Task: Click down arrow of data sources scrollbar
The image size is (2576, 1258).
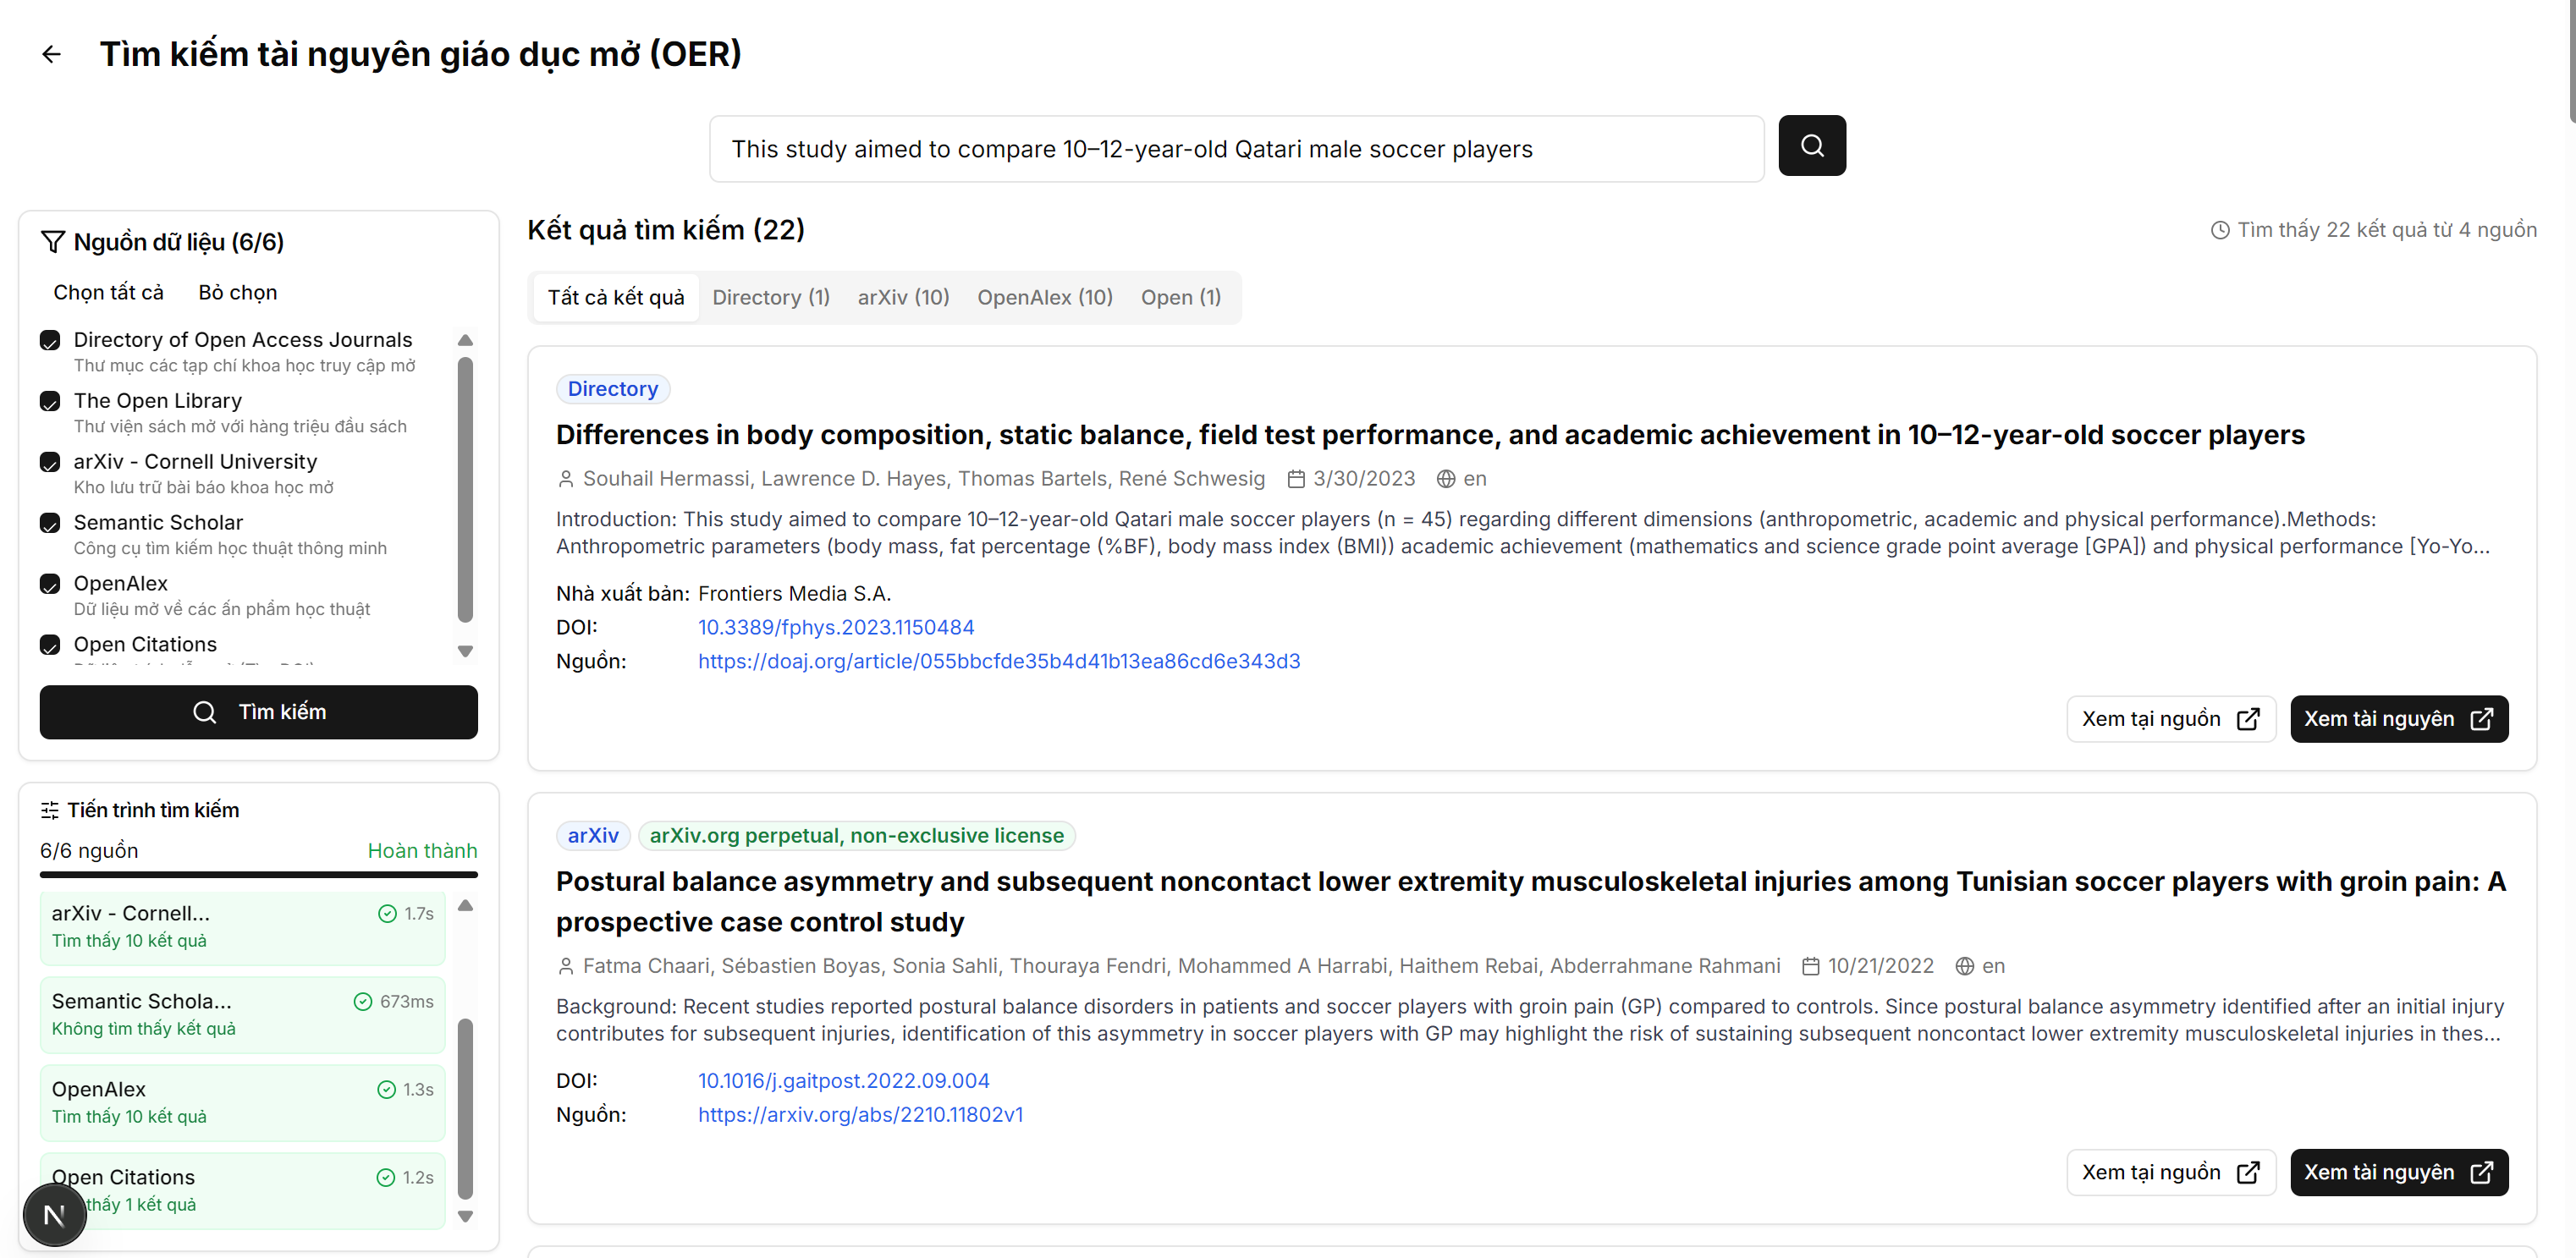Action: (465, 652)
